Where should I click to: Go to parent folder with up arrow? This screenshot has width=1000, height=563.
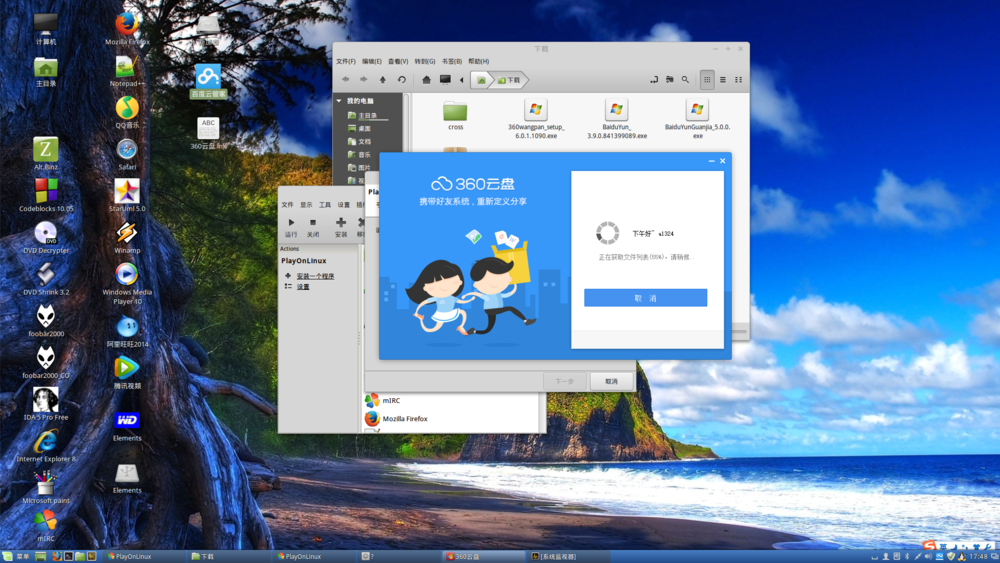pyautogui.click(x=383, y=80)
